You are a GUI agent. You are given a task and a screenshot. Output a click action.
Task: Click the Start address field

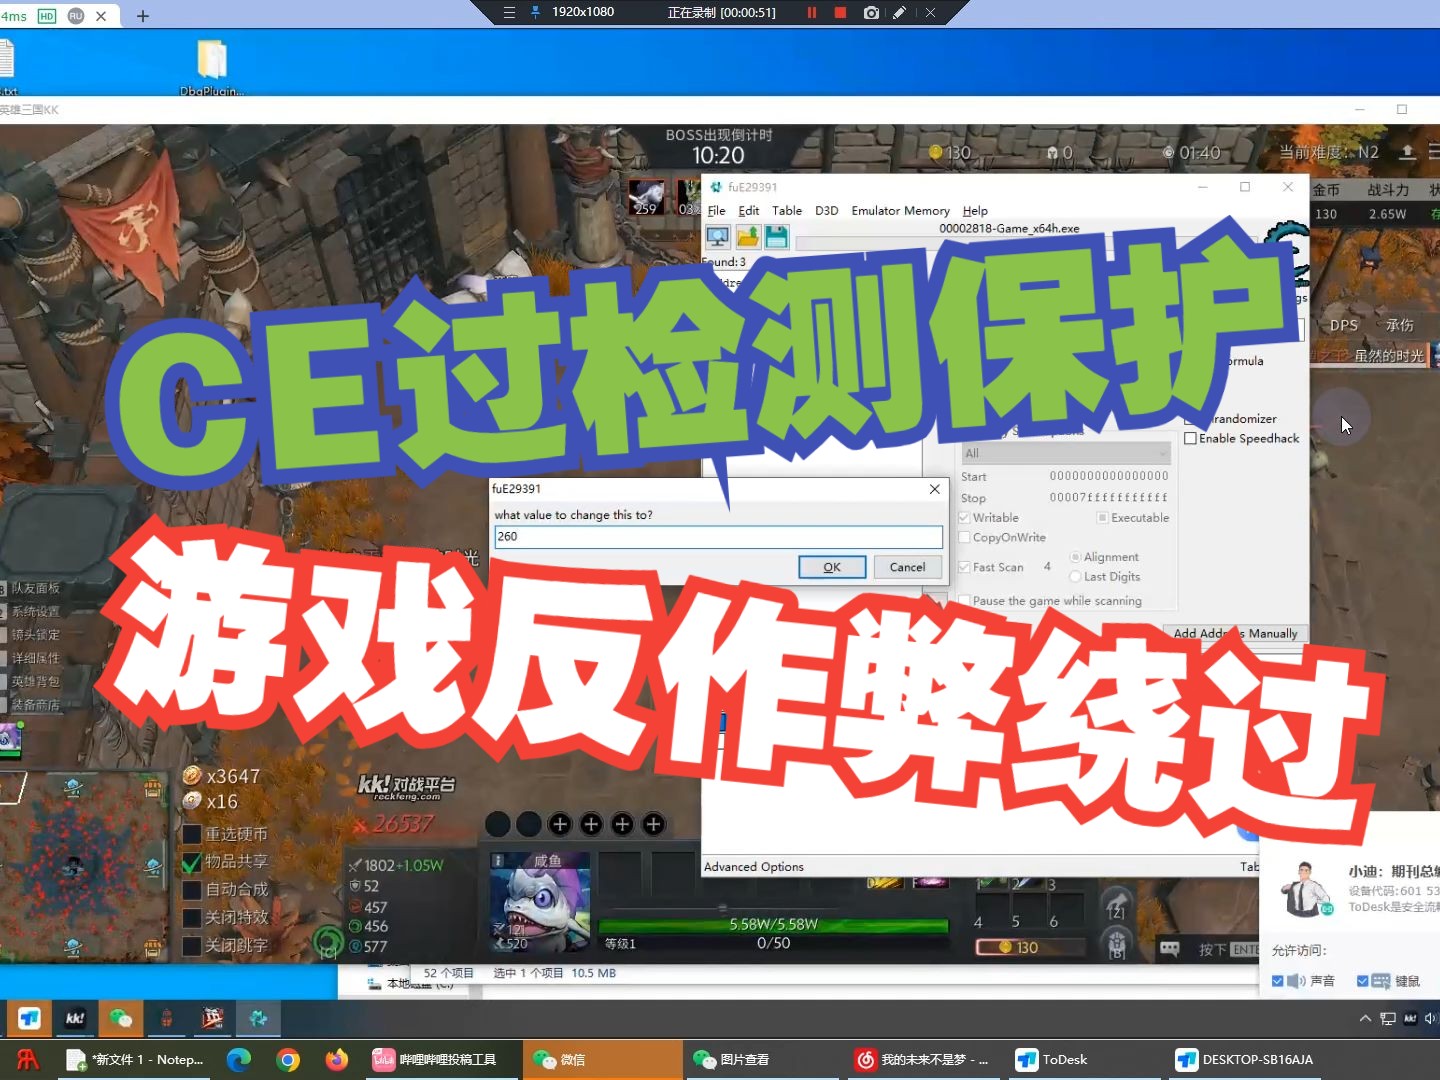tap(1108, 477)
